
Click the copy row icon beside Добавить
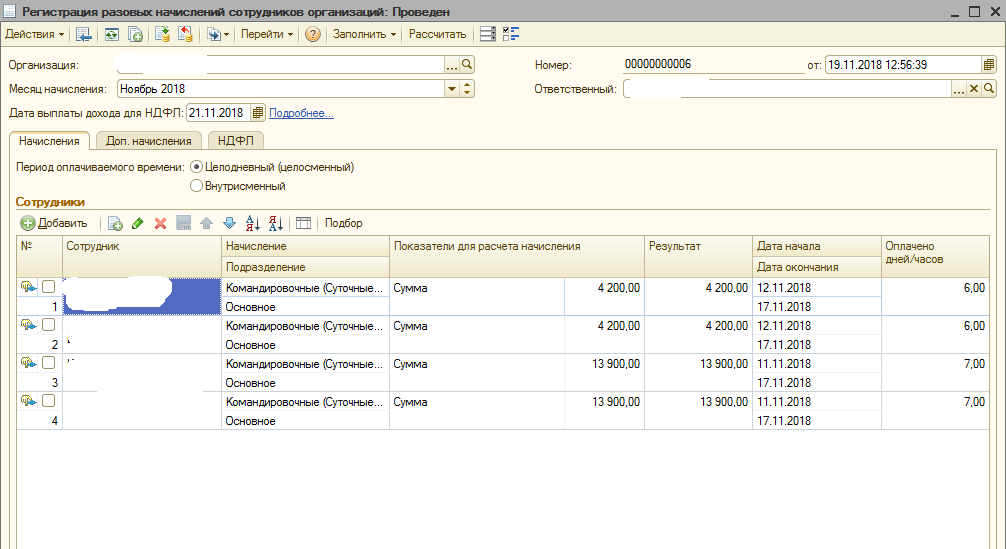coord(115,223)
